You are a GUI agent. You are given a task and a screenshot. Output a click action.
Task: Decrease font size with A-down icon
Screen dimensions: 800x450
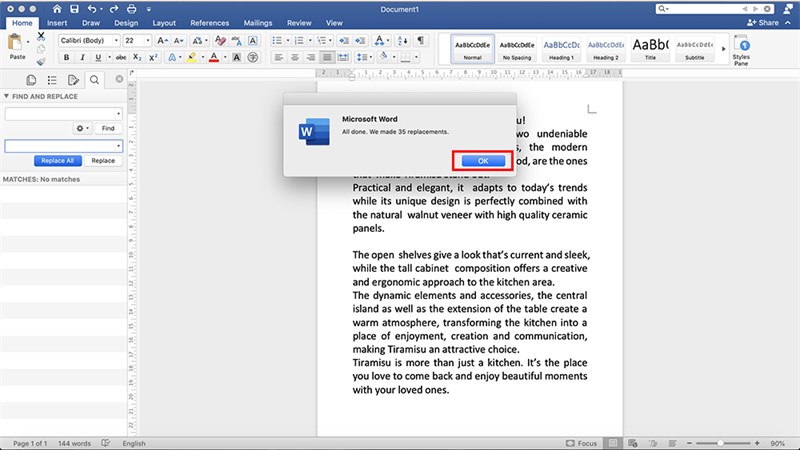pos(178,41)
